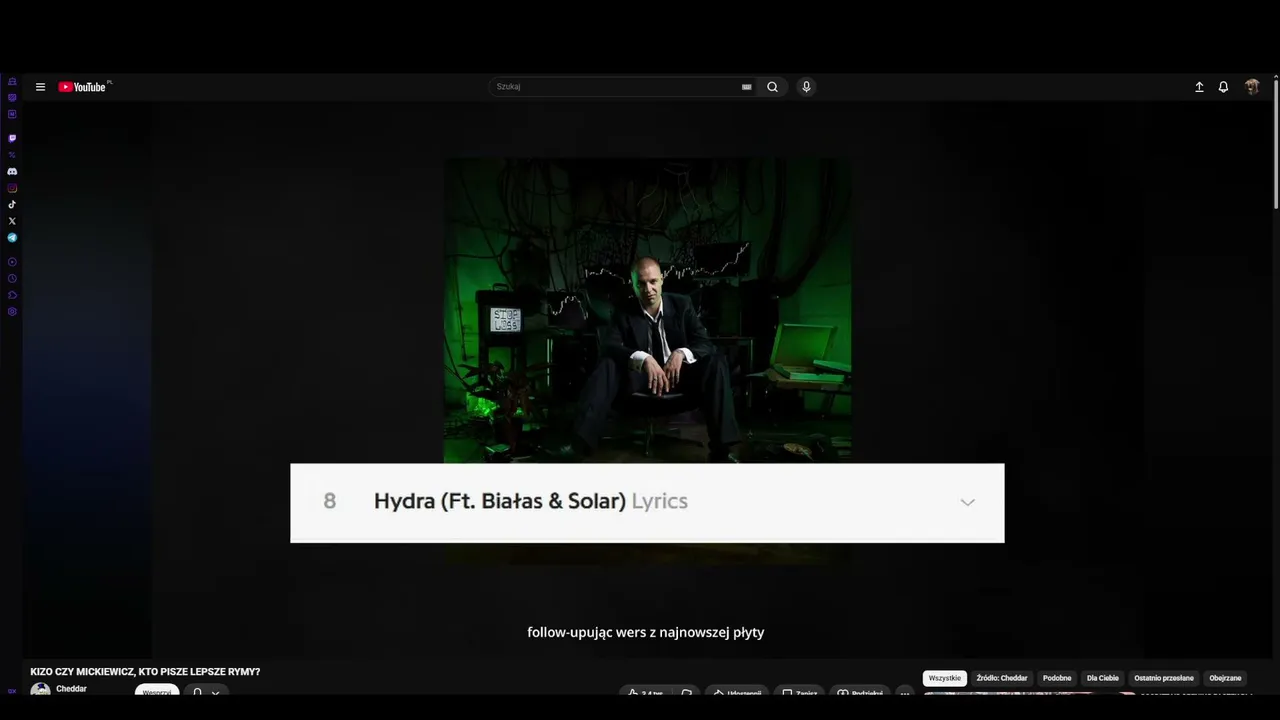1280x720 pixels.
Task: Go to the YouTube home logo
Action: click(84, 87)
